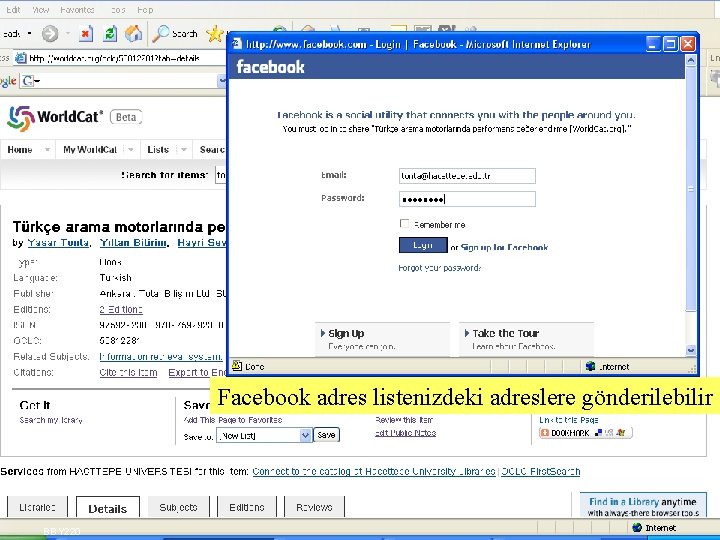Viewport: 720px width, 540px height.
Task: Open the Home menu dropdown arrow
Action: (47, 150)
